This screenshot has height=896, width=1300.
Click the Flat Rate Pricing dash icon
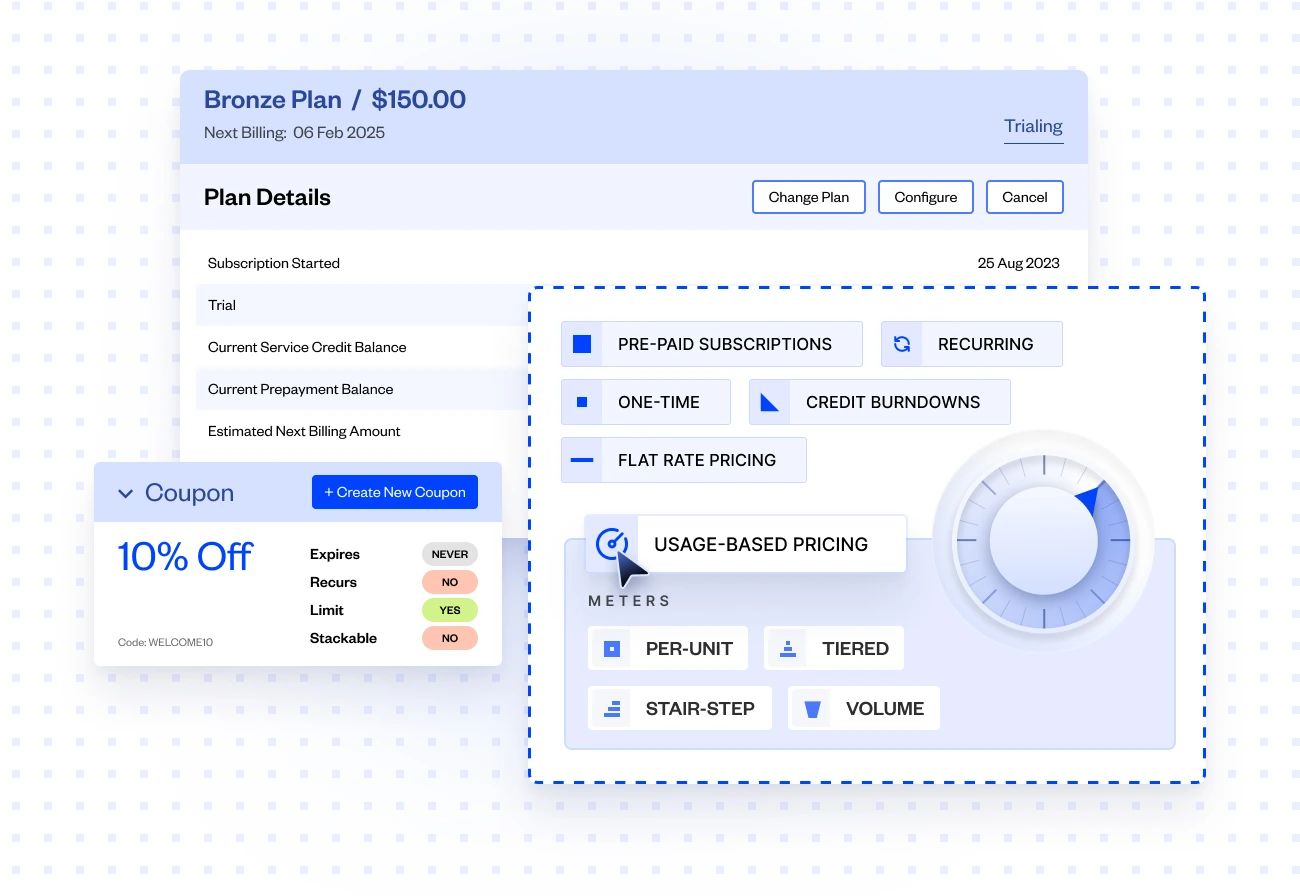pos(581,460)
